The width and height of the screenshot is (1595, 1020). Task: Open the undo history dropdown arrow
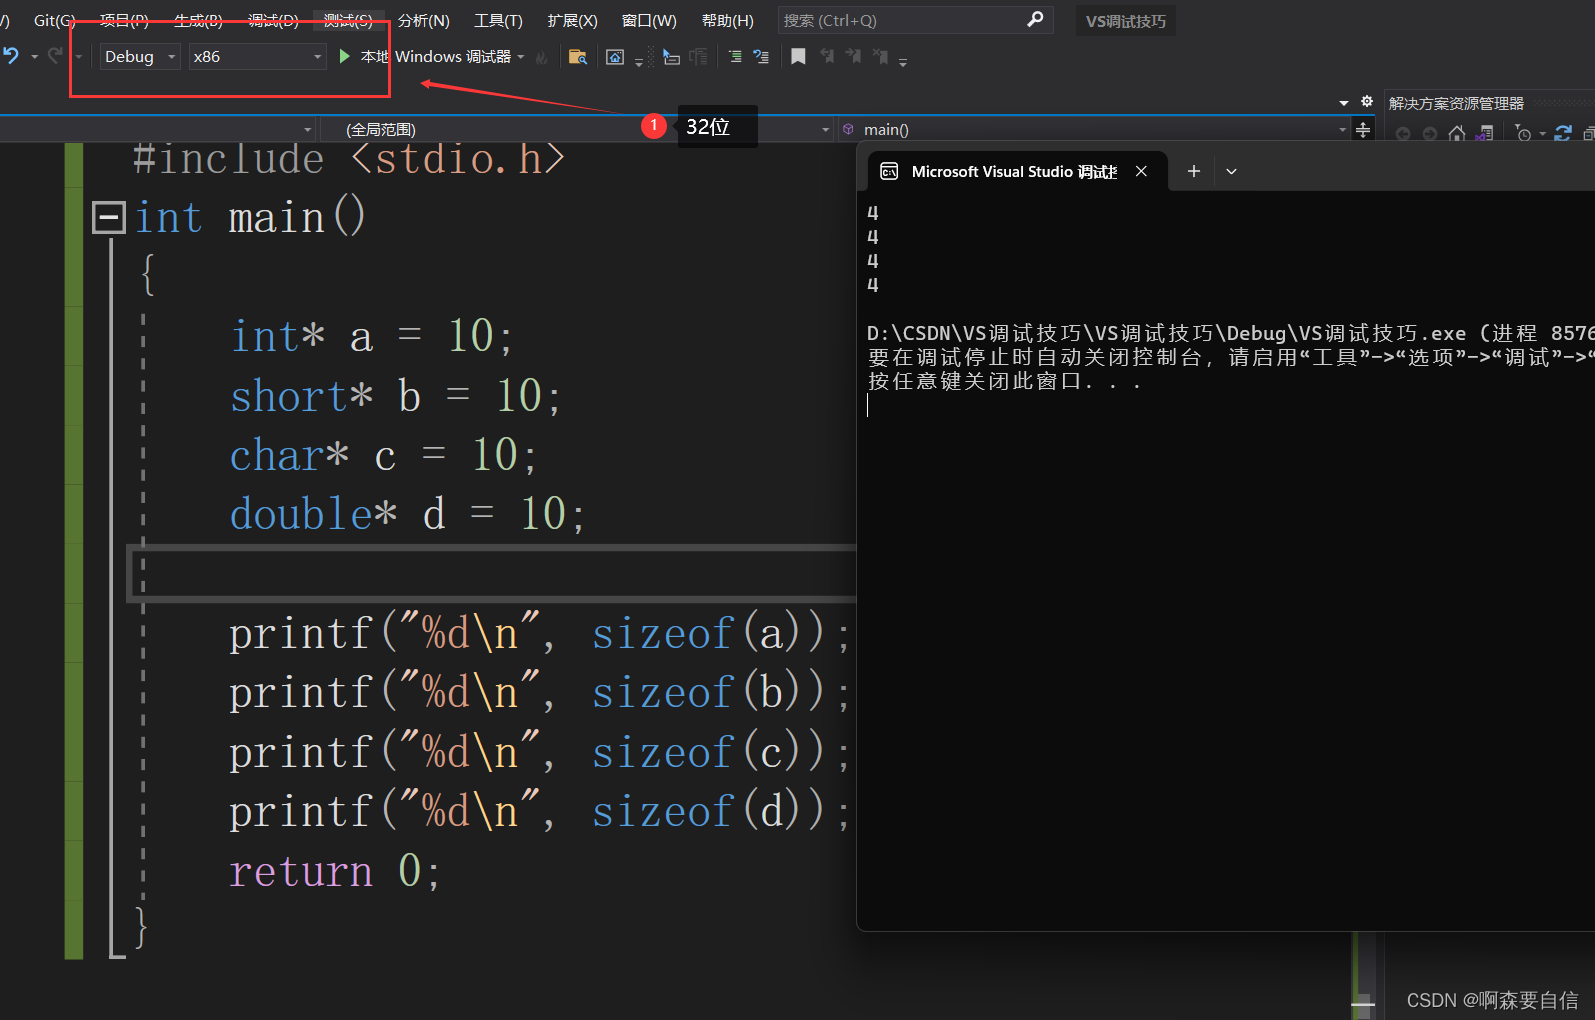pos(34,57)
